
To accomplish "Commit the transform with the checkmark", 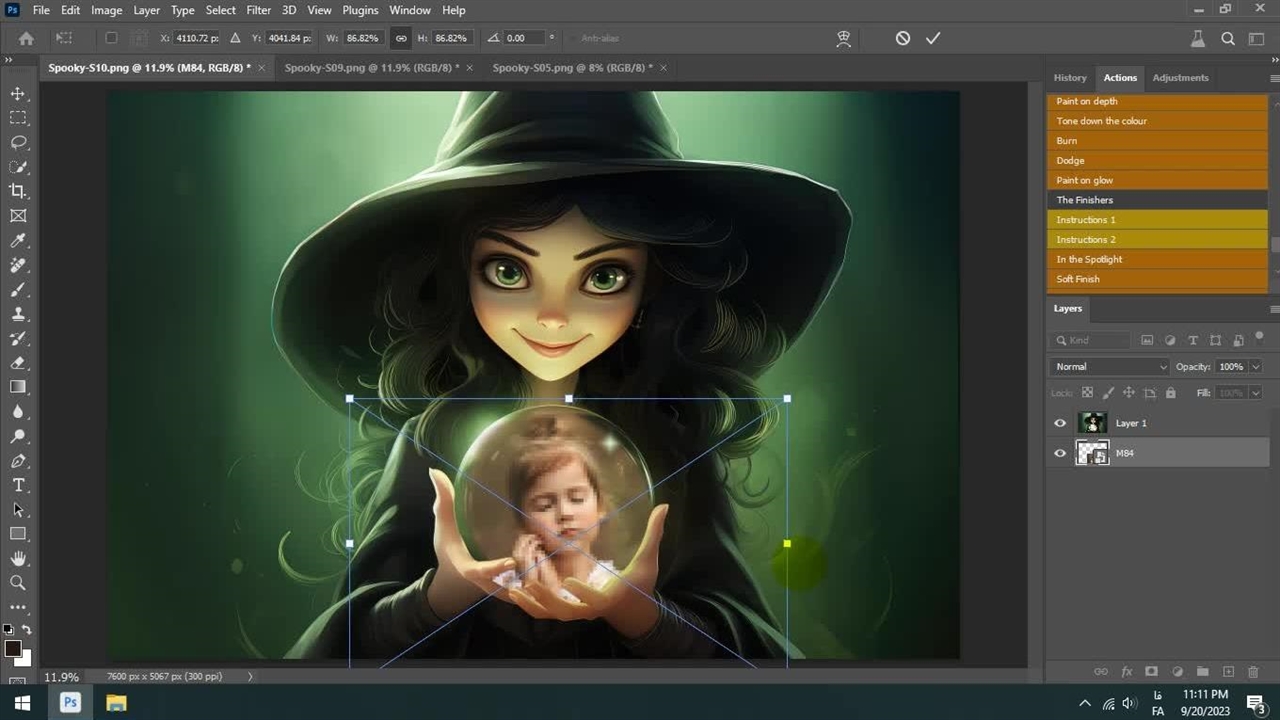I will point(933,38).
